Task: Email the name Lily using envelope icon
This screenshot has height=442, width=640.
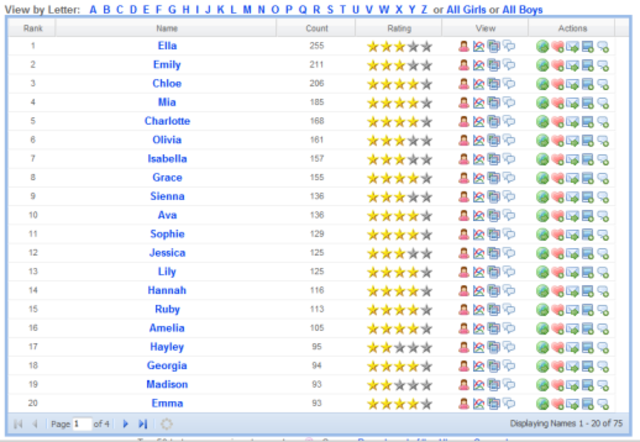Action: click(573, 272)
